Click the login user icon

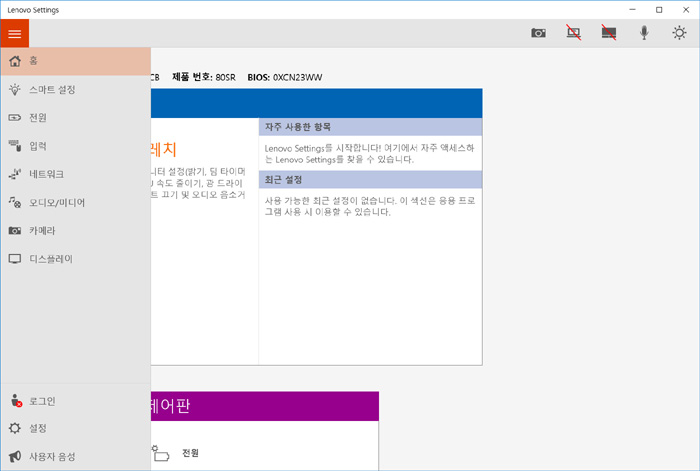click(x=16, y=401)
